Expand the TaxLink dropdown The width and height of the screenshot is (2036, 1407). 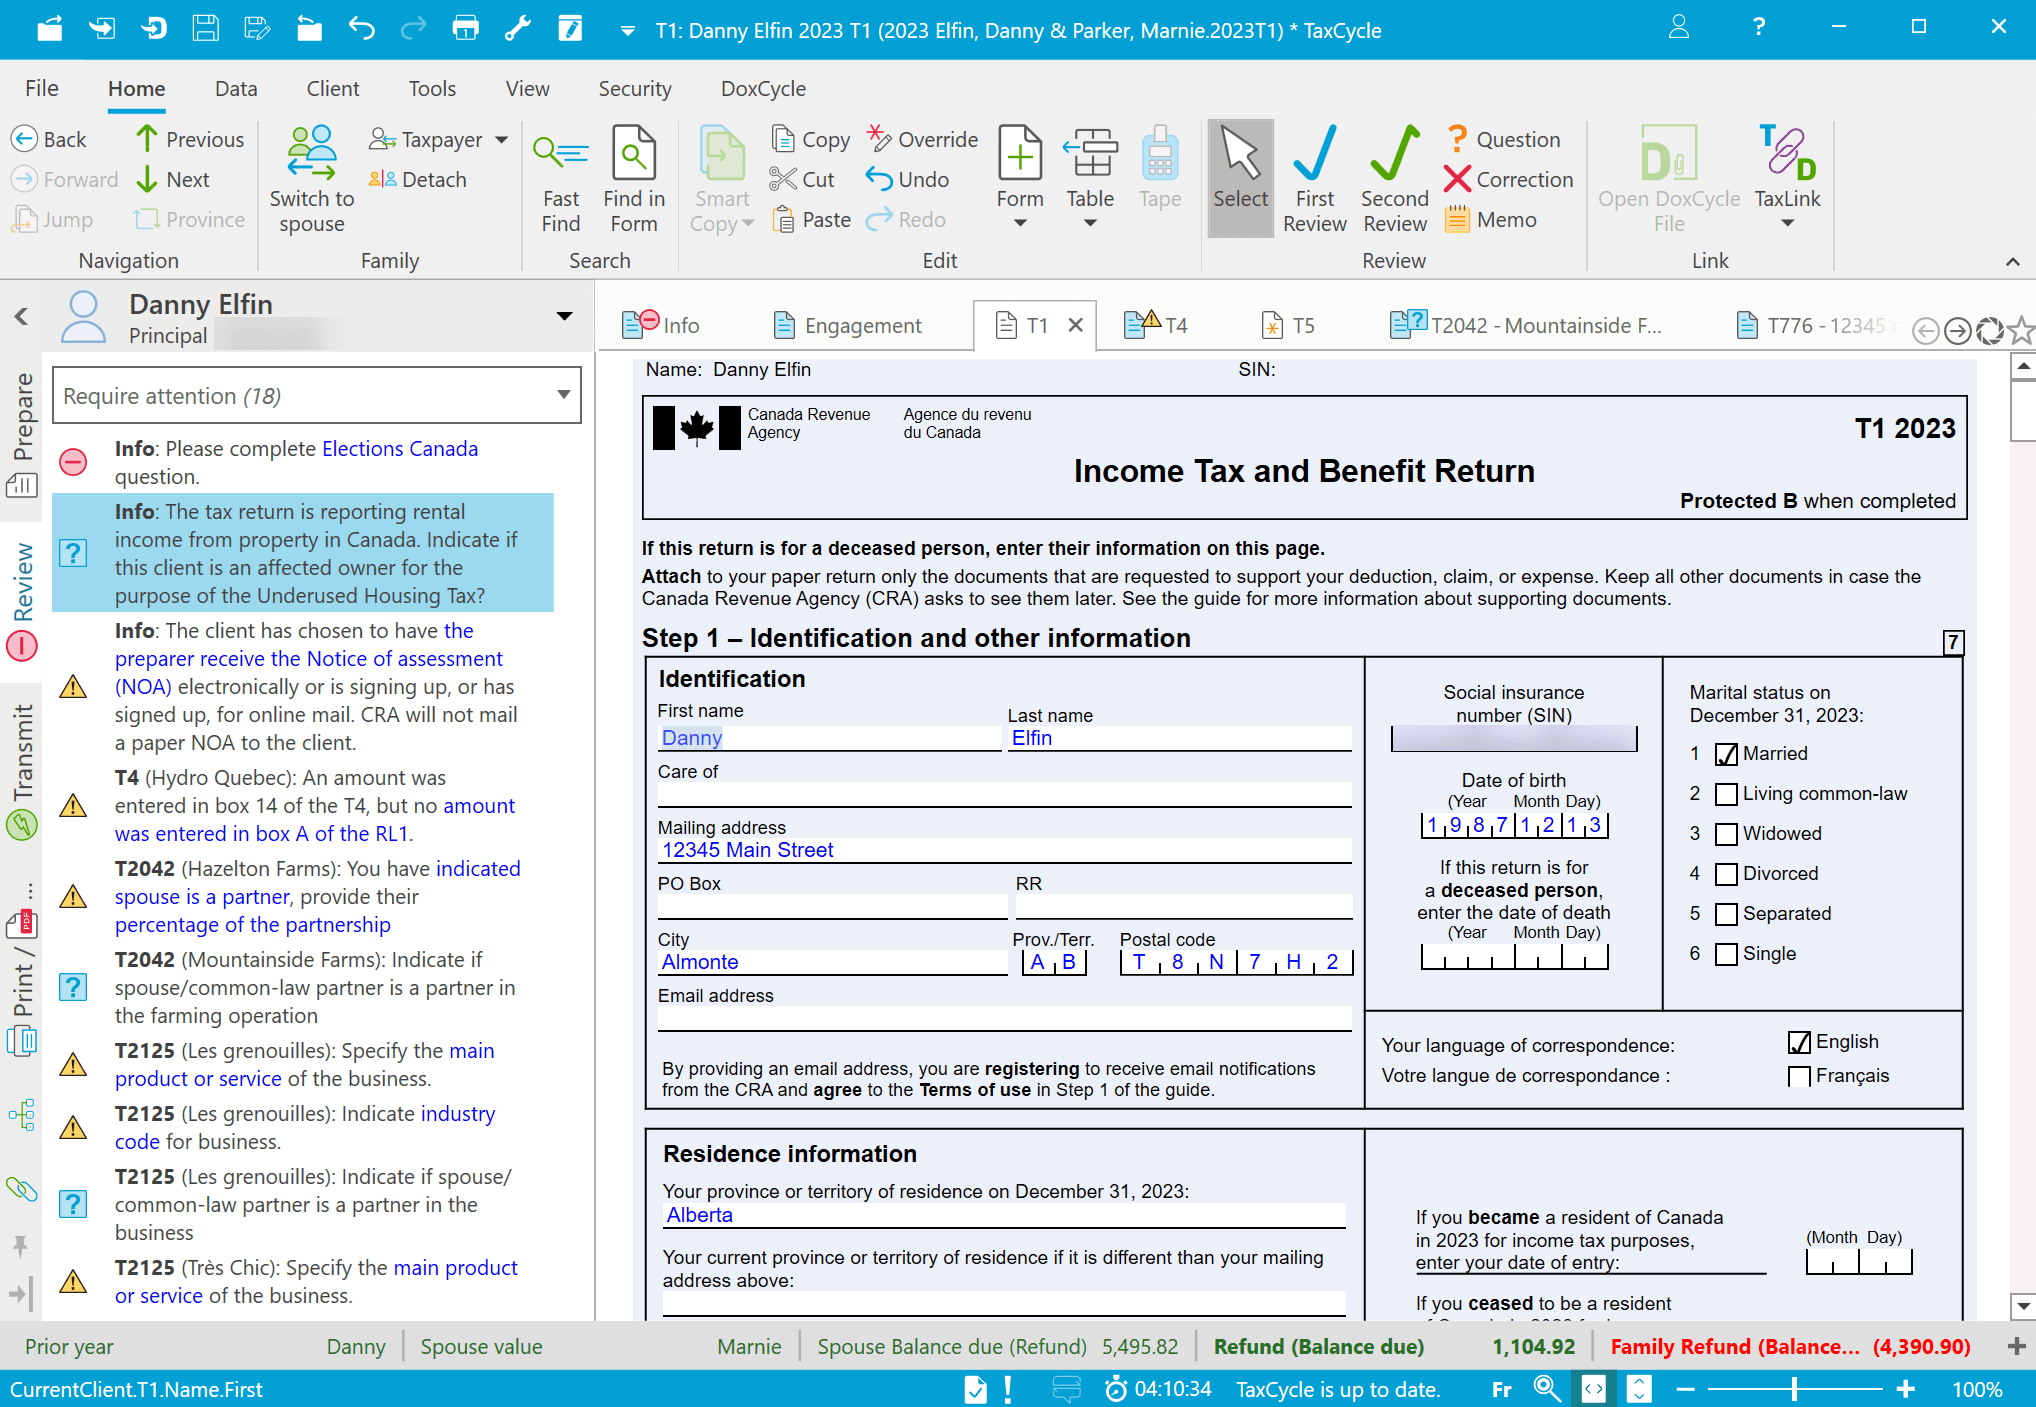point(1787,223)
